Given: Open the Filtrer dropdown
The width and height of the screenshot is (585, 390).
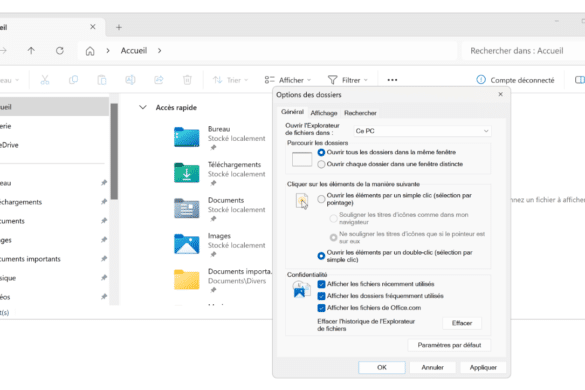Looking at the screenshot, I should tap(347, 80).
